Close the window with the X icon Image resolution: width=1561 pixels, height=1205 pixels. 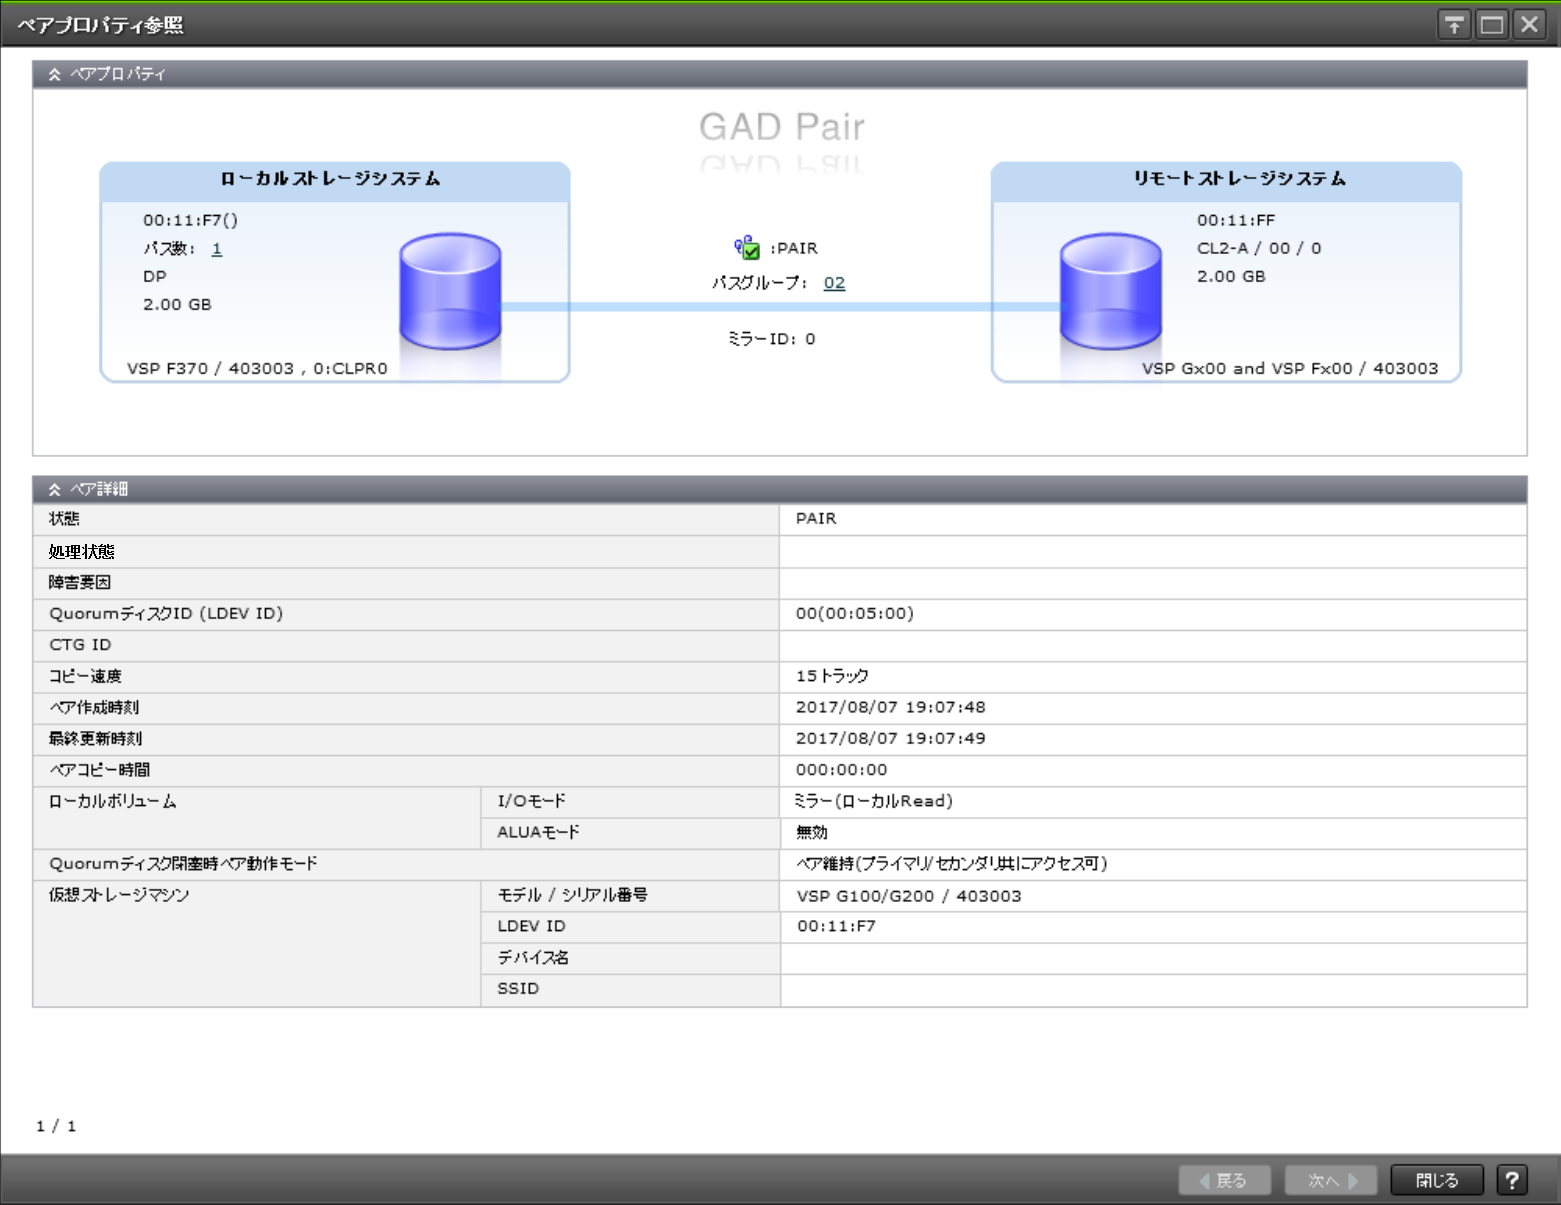click(1529, 25)
